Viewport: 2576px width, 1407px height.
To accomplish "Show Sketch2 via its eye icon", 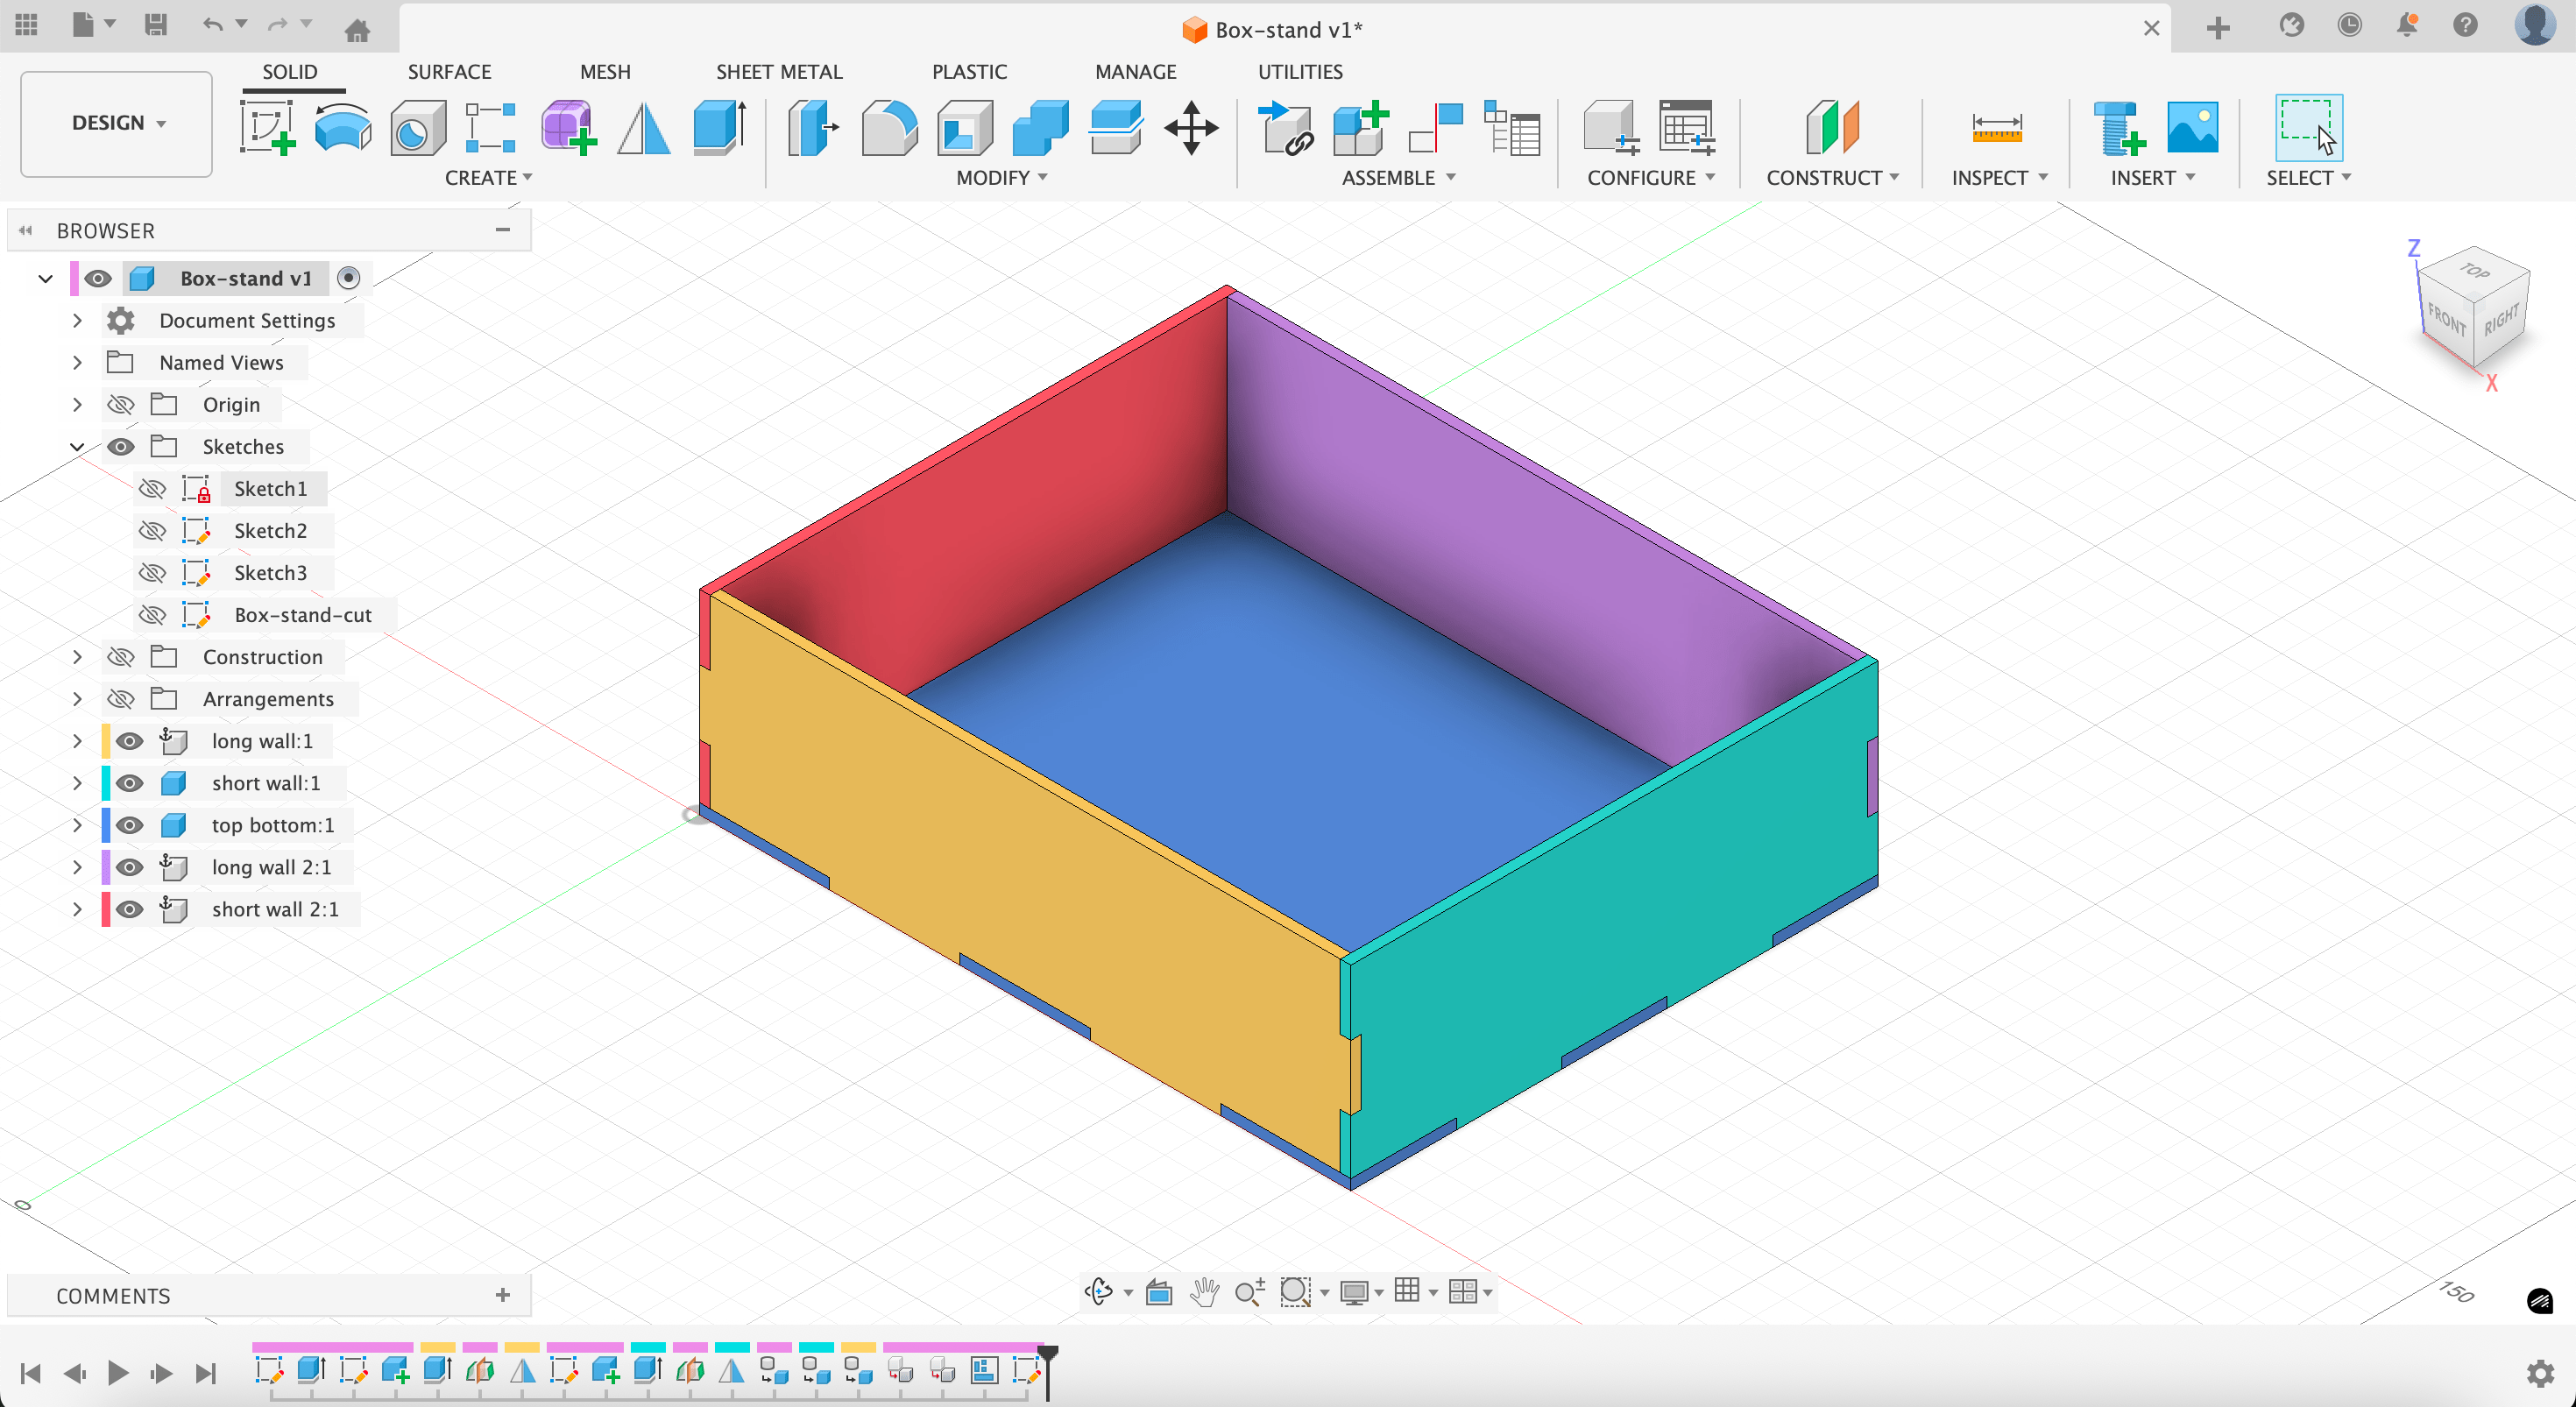I will tap(152, 531).
